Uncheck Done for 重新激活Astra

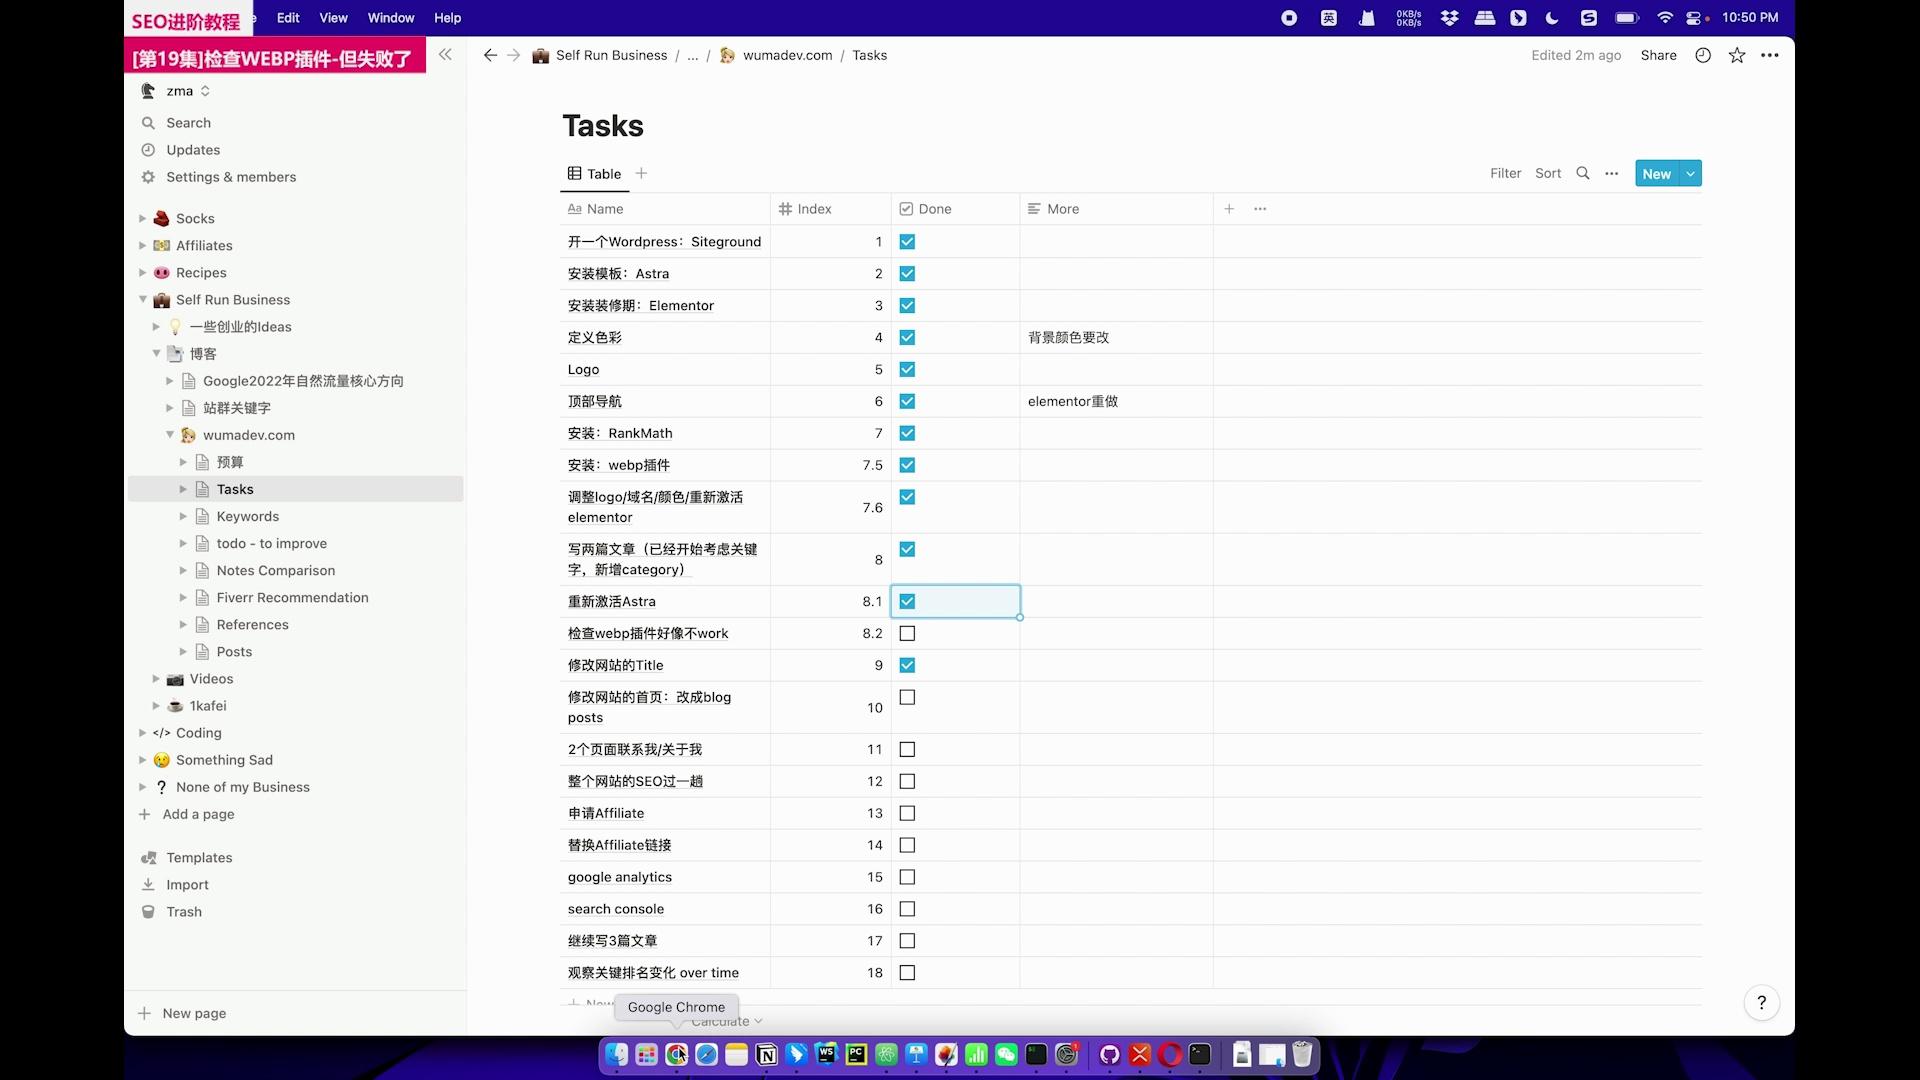coord(907,601)
